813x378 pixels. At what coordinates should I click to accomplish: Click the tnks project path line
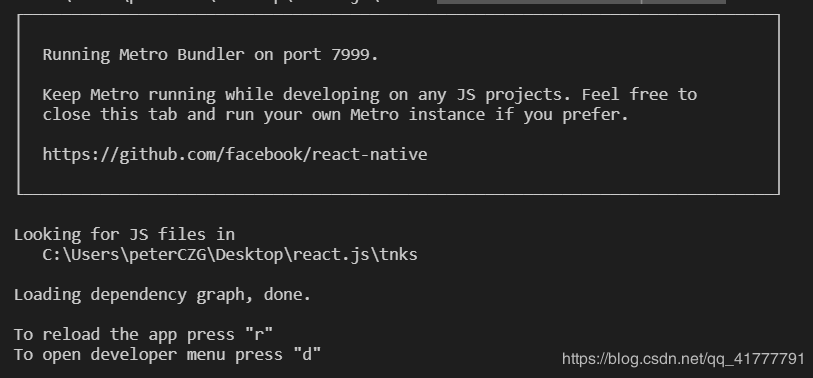tap(230, 255)
